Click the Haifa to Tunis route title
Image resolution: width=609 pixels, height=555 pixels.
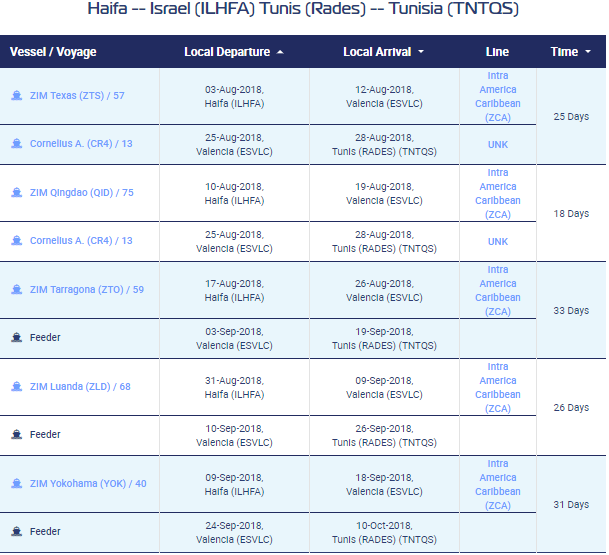point(303,9)
